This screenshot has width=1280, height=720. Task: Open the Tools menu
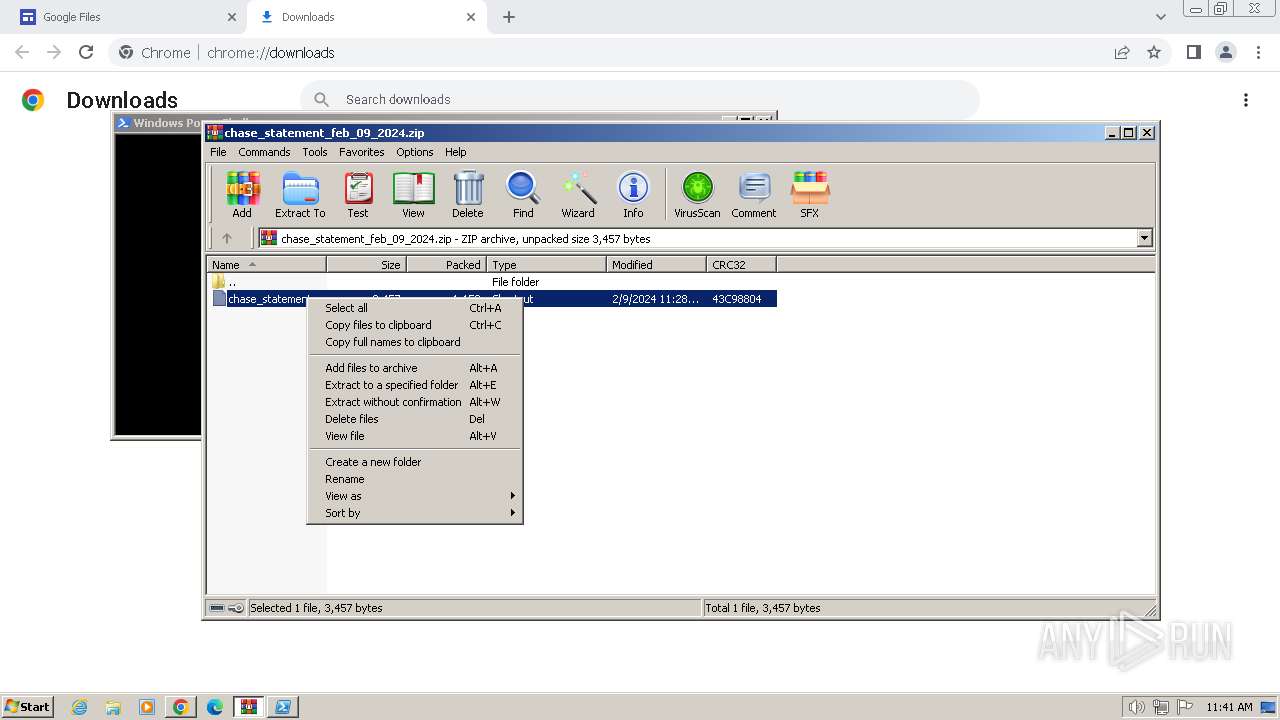[x=315, y=152]
